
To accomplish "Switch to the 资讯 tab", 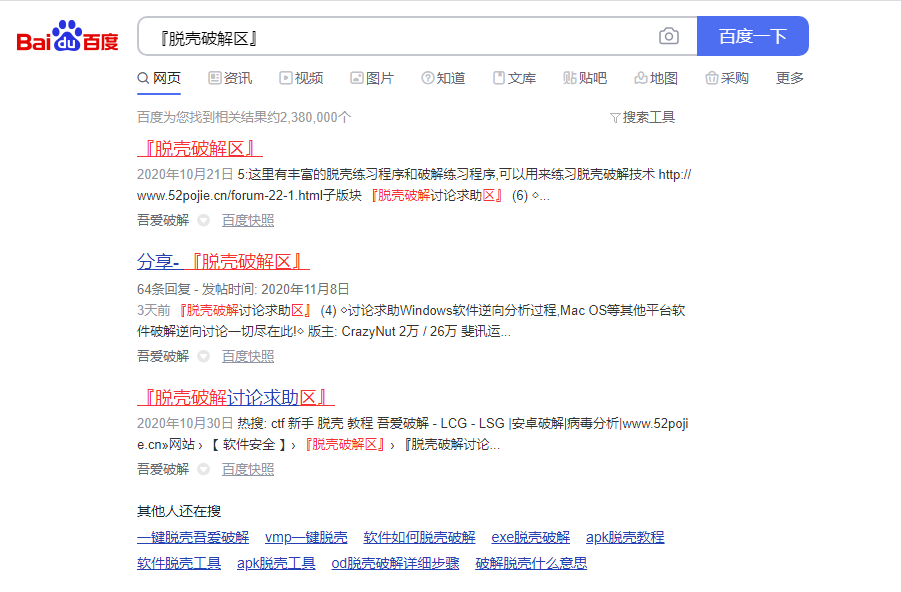I will [x=230, y=78].
